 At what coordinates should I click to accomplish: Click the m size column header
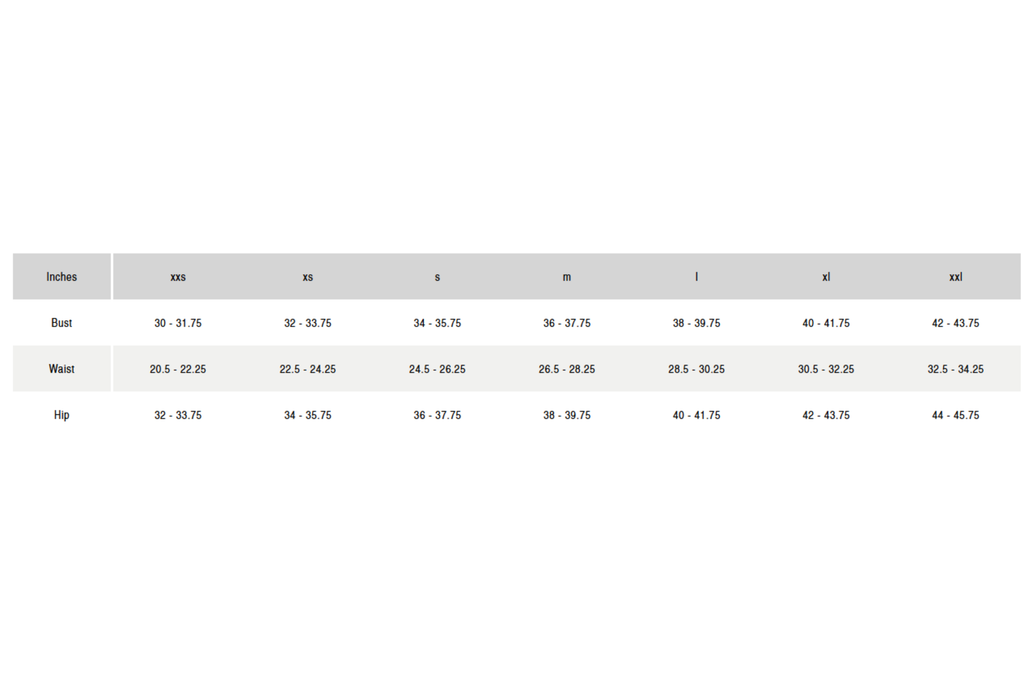tap(567, 277)
